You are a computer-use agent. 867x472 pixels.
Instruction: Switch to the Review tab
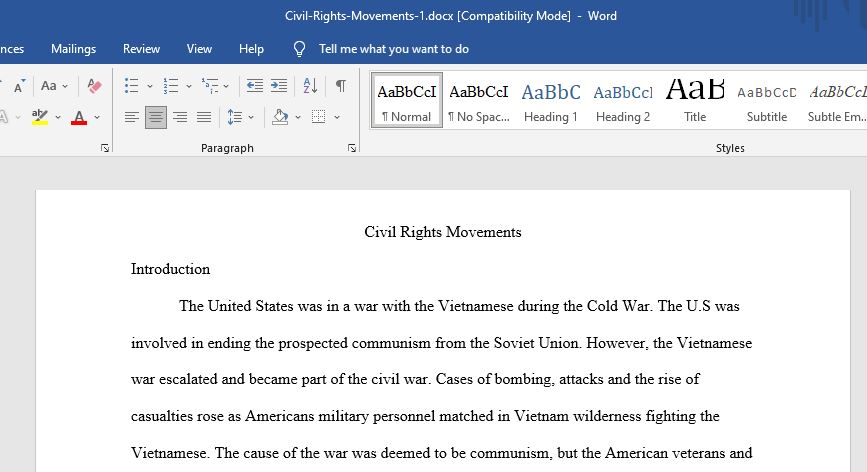(x=142, y=49)
